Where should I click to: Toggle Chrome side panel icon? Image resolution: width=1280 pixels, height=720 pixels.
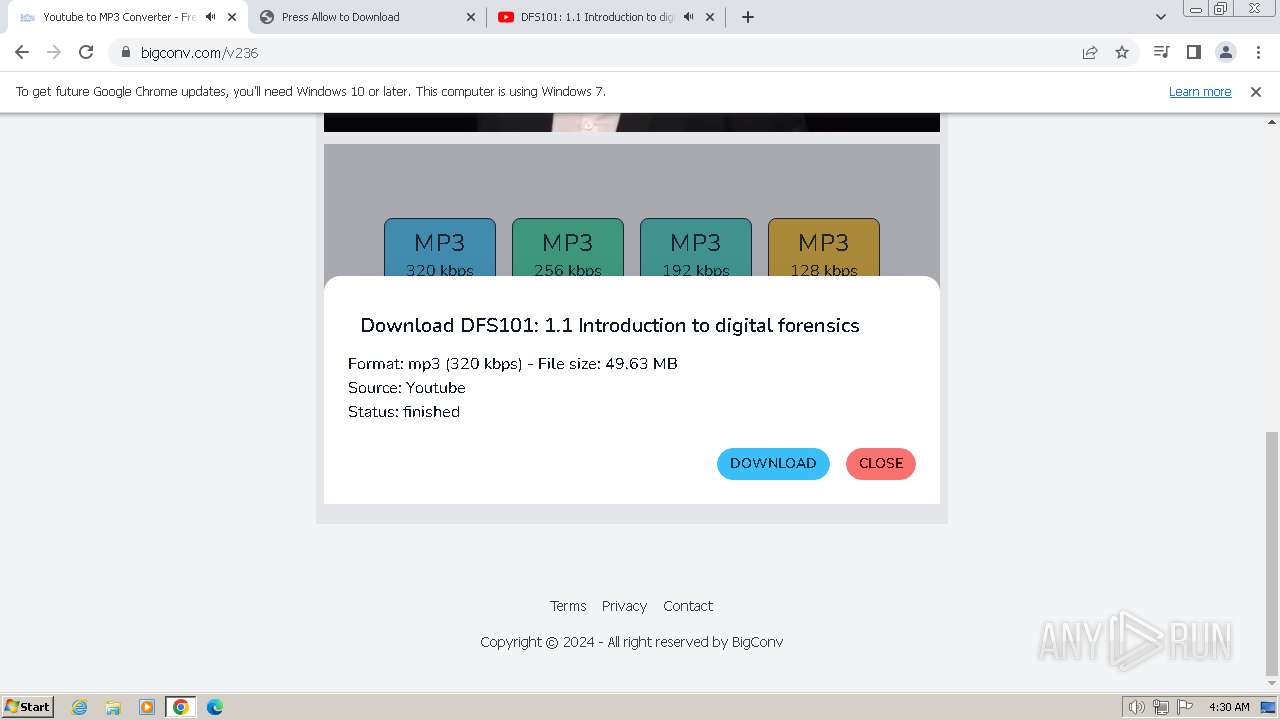coord(1193,52)
